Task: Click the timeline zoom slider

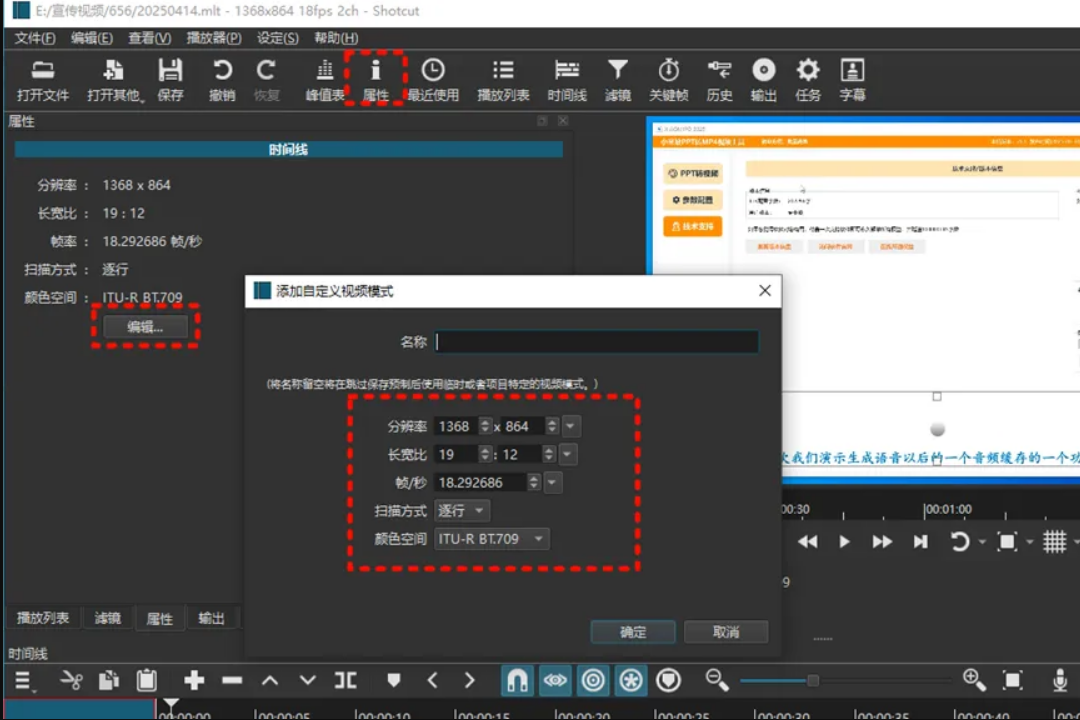Action: click(x=812, y=681)
